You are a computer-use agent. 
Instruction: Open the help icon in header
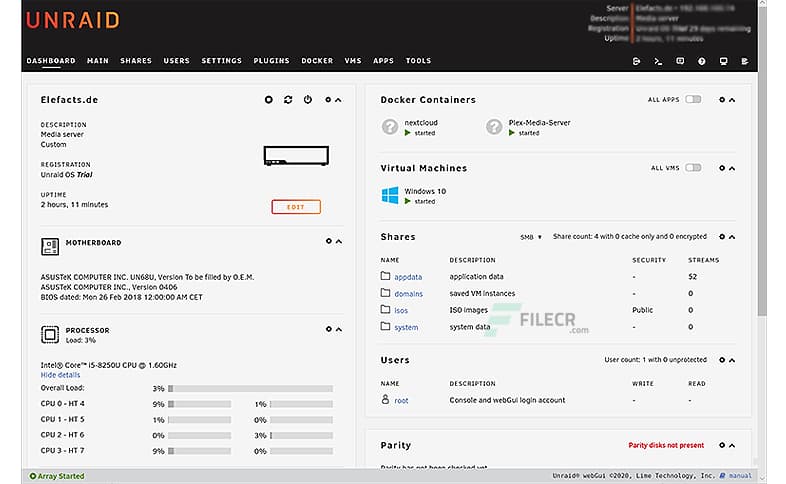(x=701, y=61)
